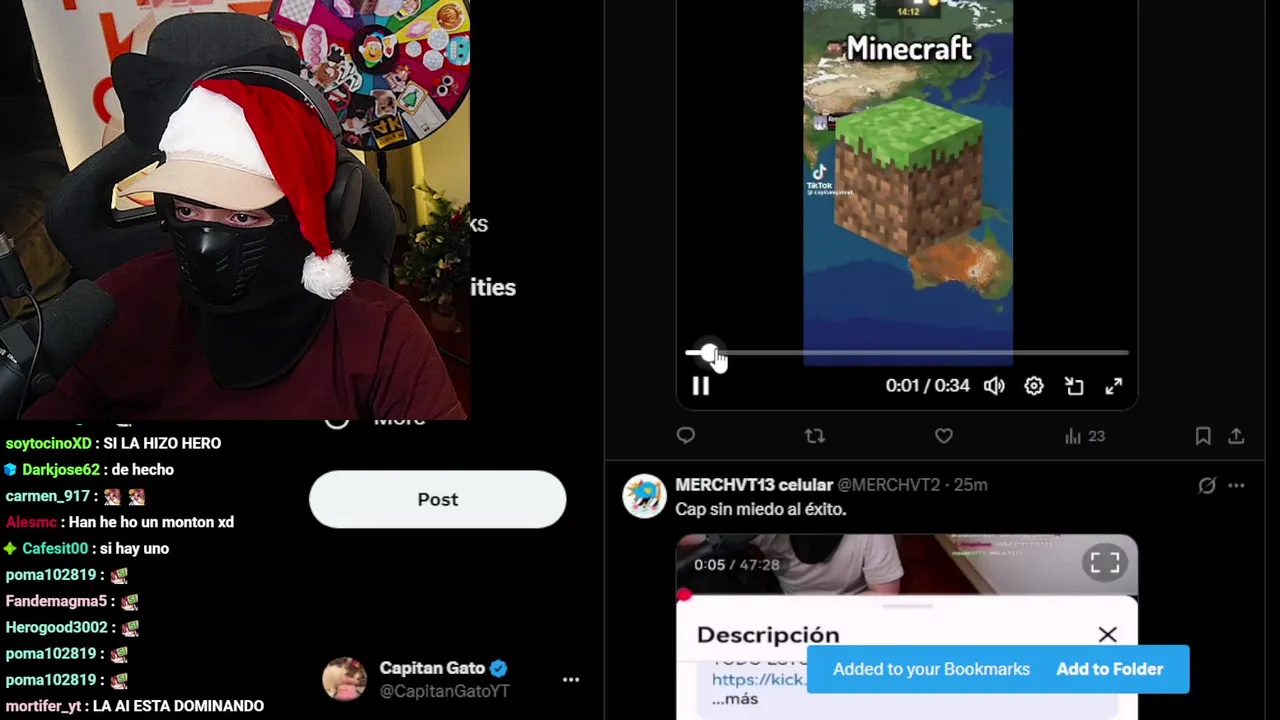
Task: Like the post with the heart icon
Action: tap(944, 435)
